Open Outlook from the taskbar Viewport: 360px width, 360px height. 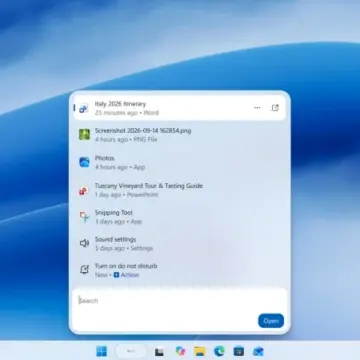tap(258, 351)
